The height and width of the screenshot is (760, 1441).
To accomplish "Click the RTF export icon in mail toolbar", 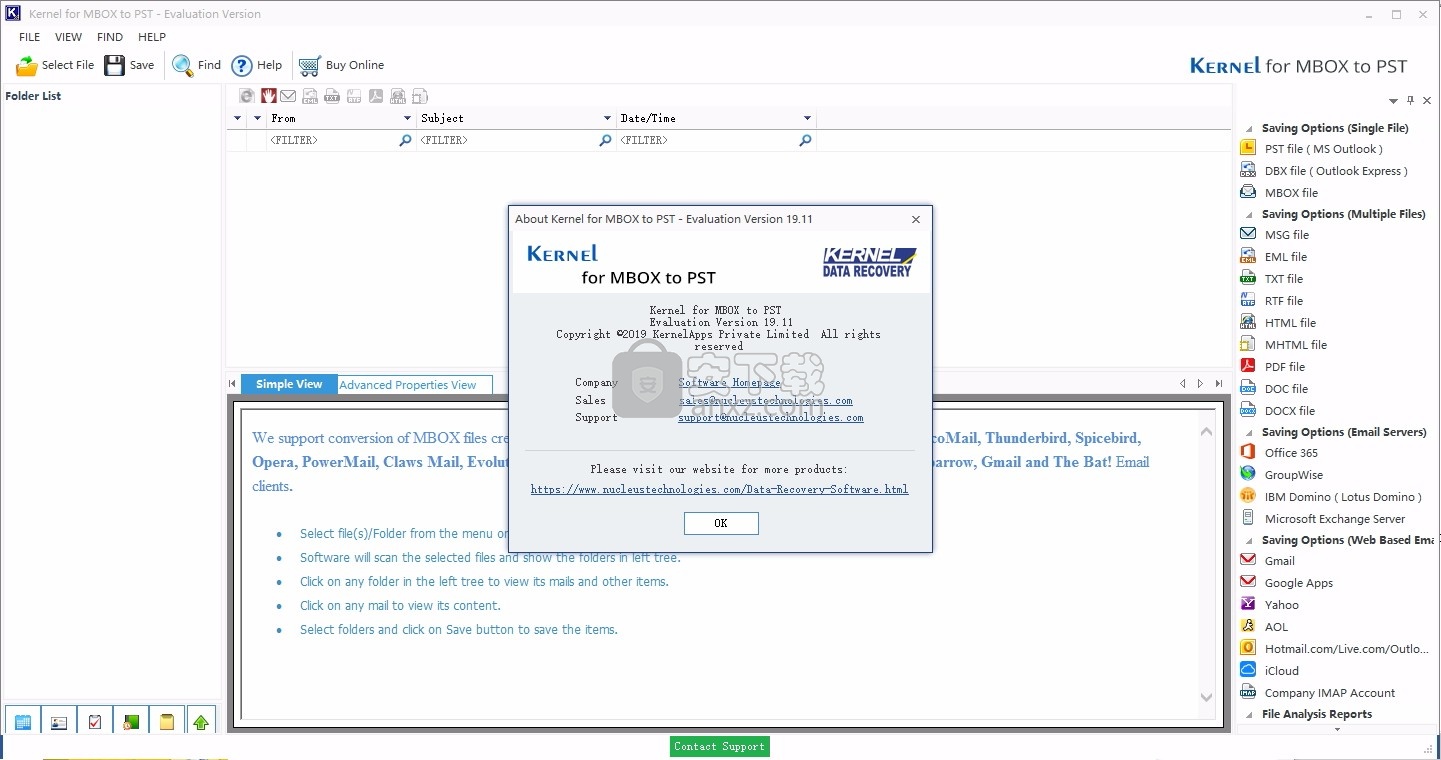I will [354, 96].
